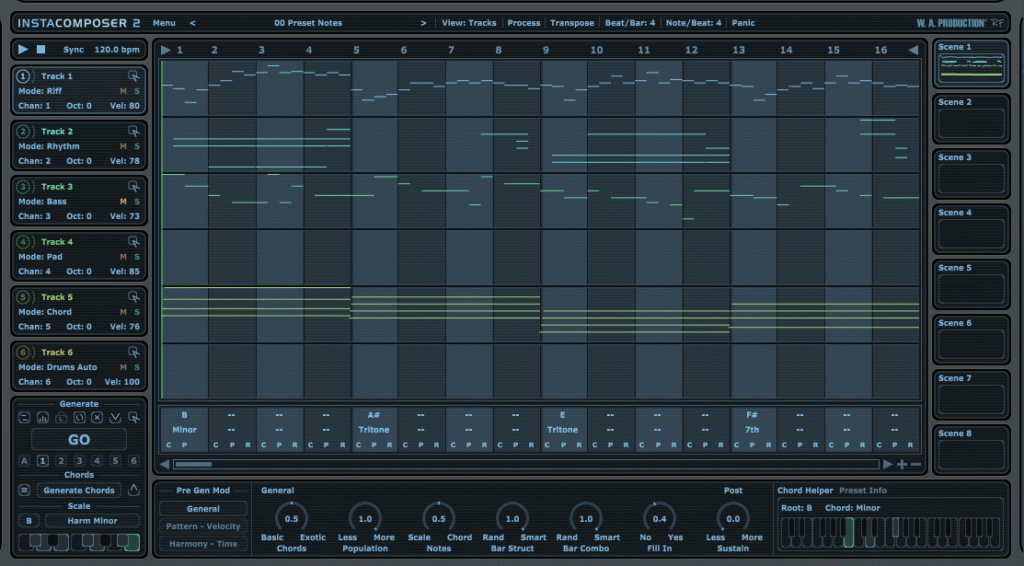Click the horizontal timeline scrollbar thumb

(x=193, y=464)
